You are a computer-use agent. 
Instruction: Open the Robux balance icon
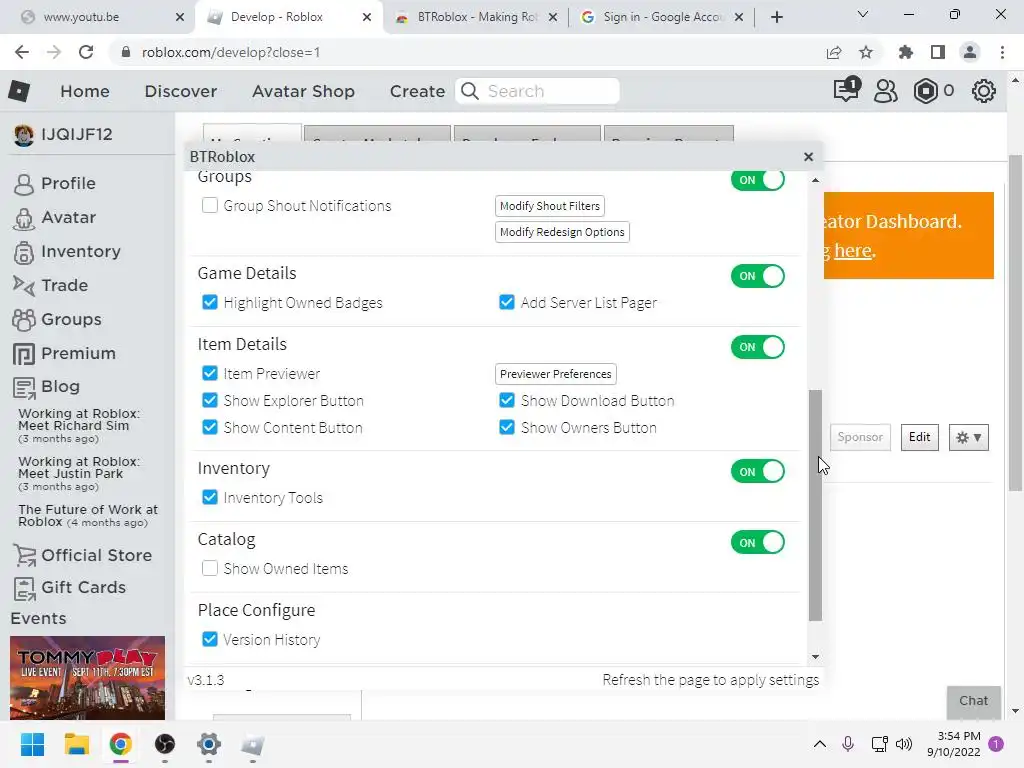pyautogui.click(x=925, y=91)
